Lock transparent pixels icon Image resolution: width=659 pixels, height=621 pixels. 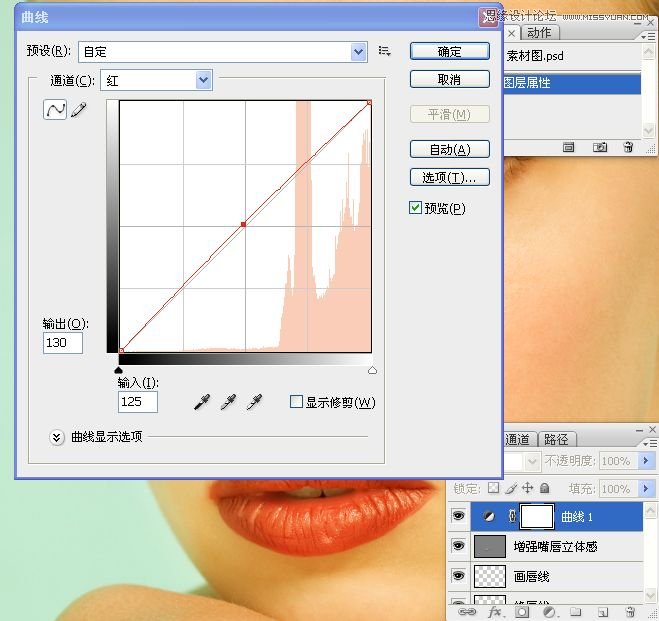point(493,488)
